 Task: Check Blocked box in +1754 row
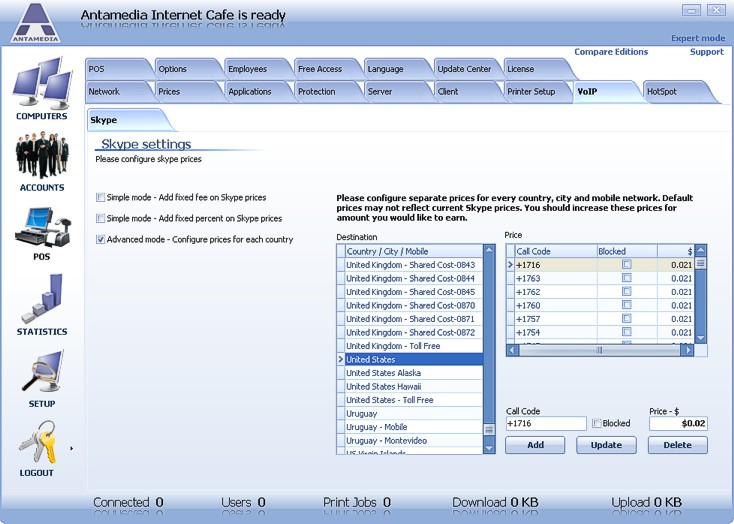(626, 332)
